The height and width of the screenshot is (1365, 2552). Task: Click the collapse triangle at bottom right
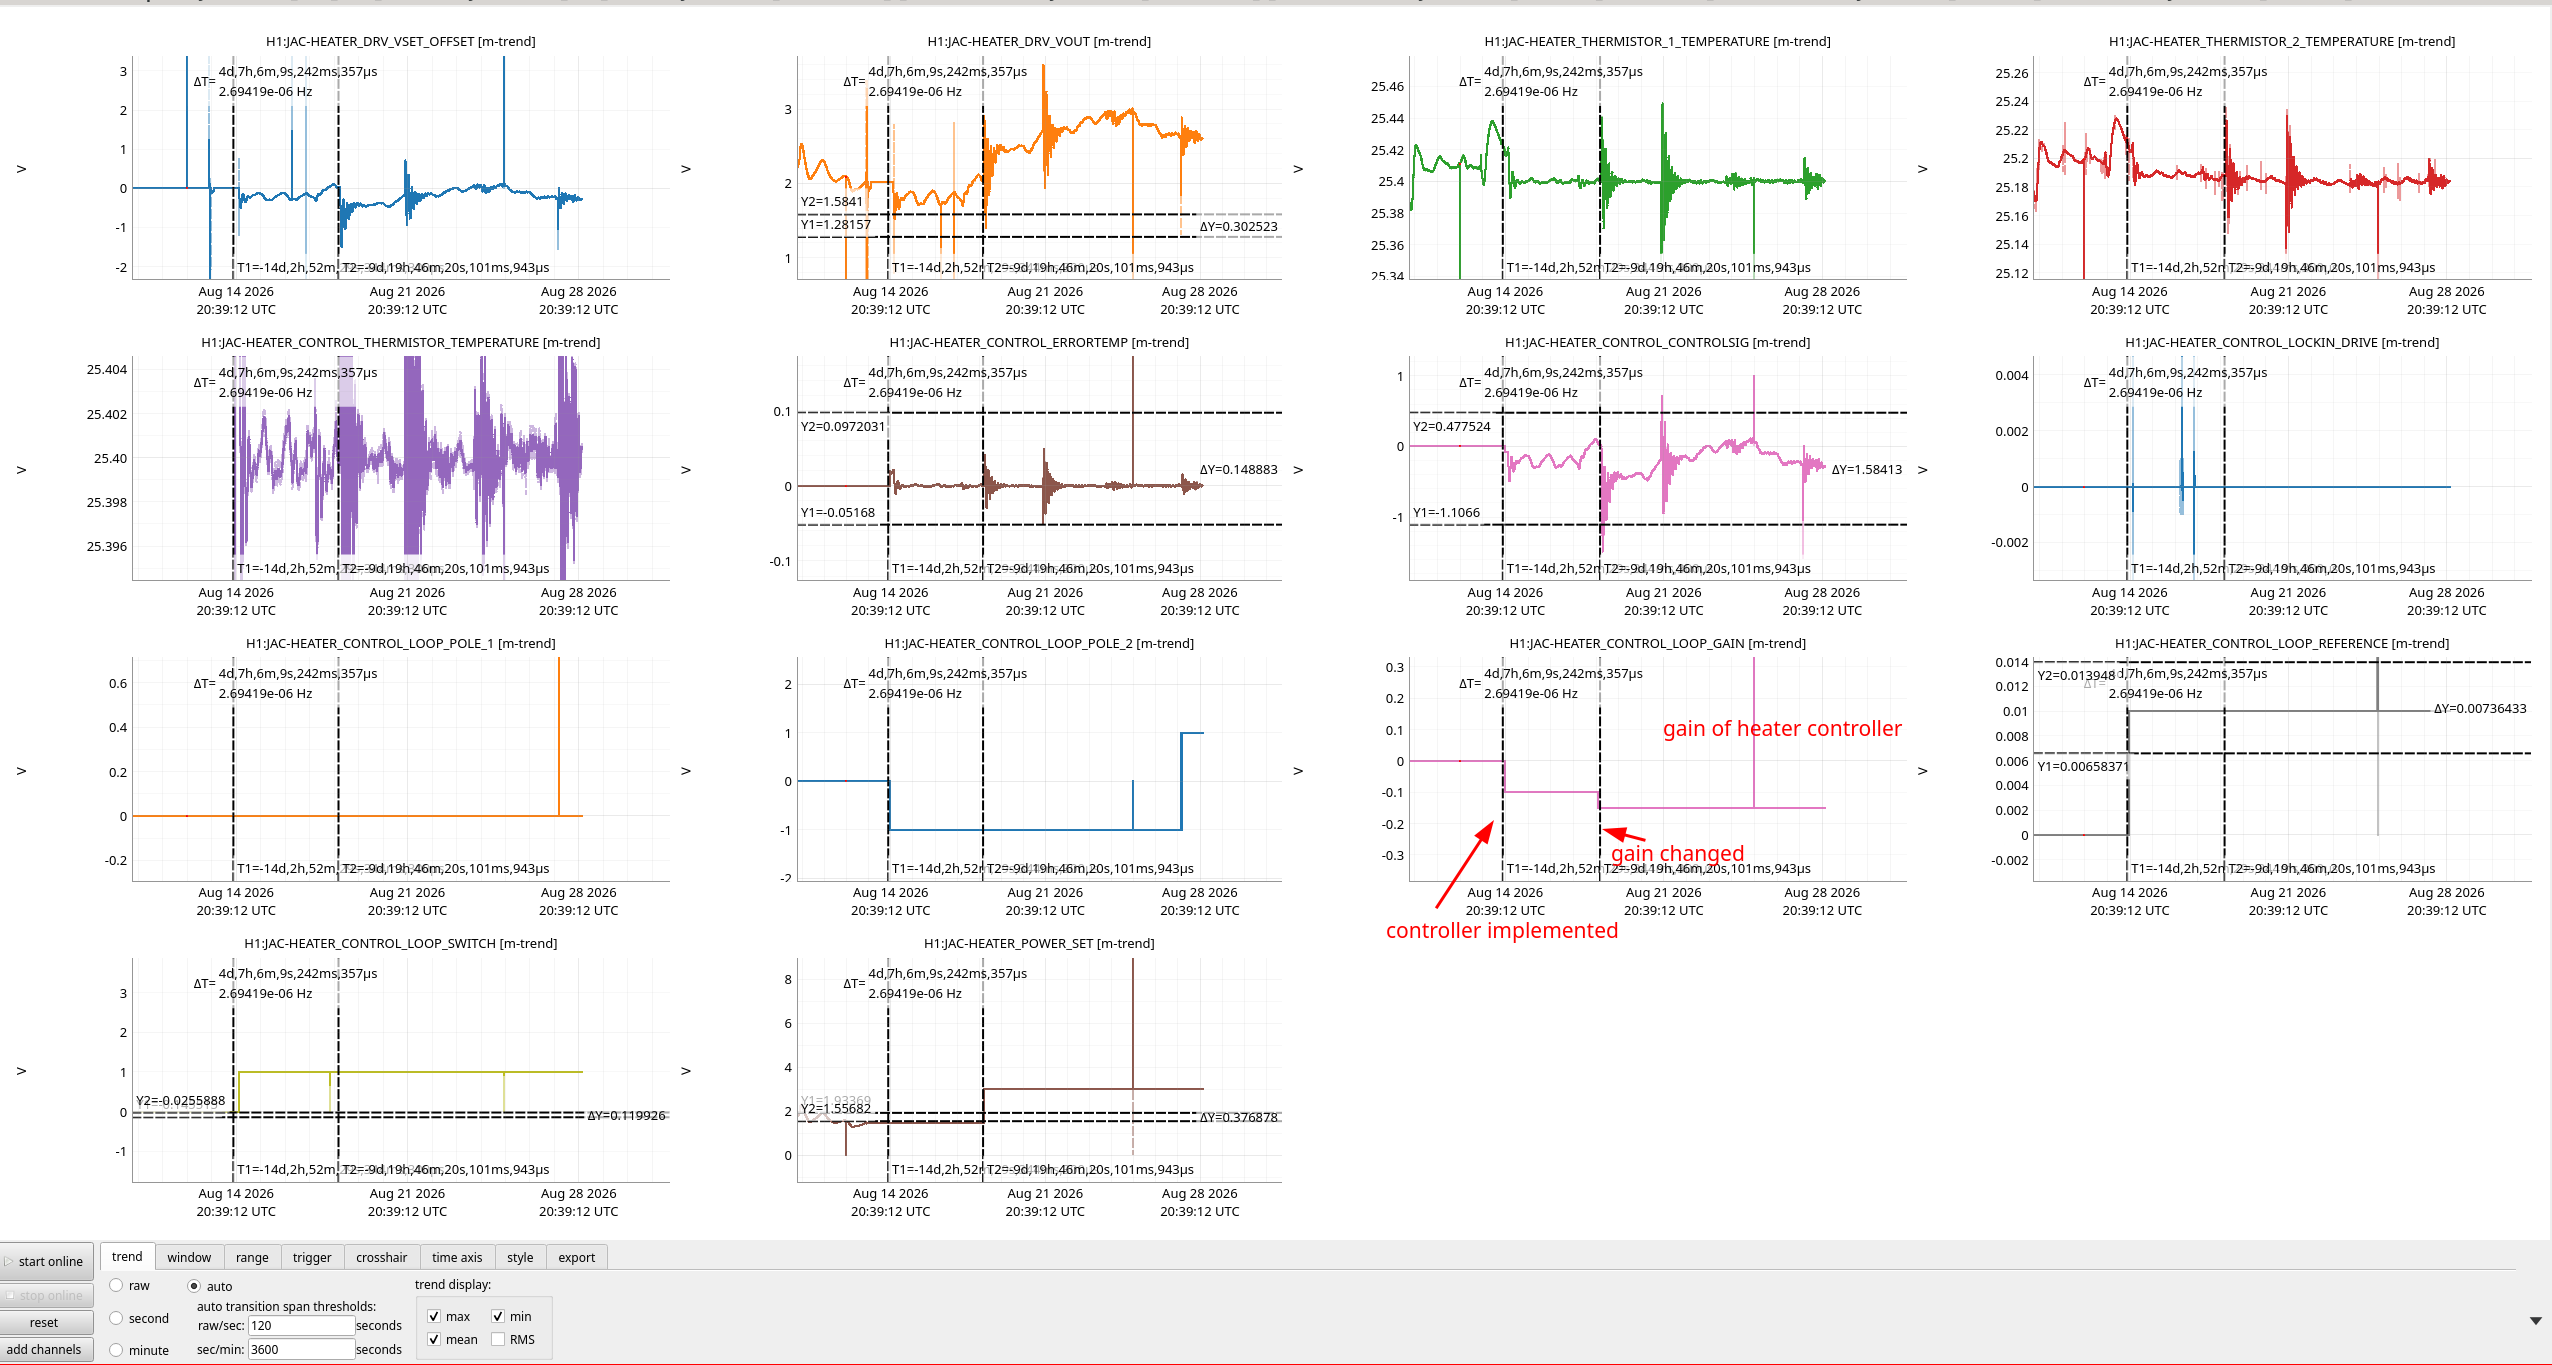pyautogui.click(x=2535, y=1321)
